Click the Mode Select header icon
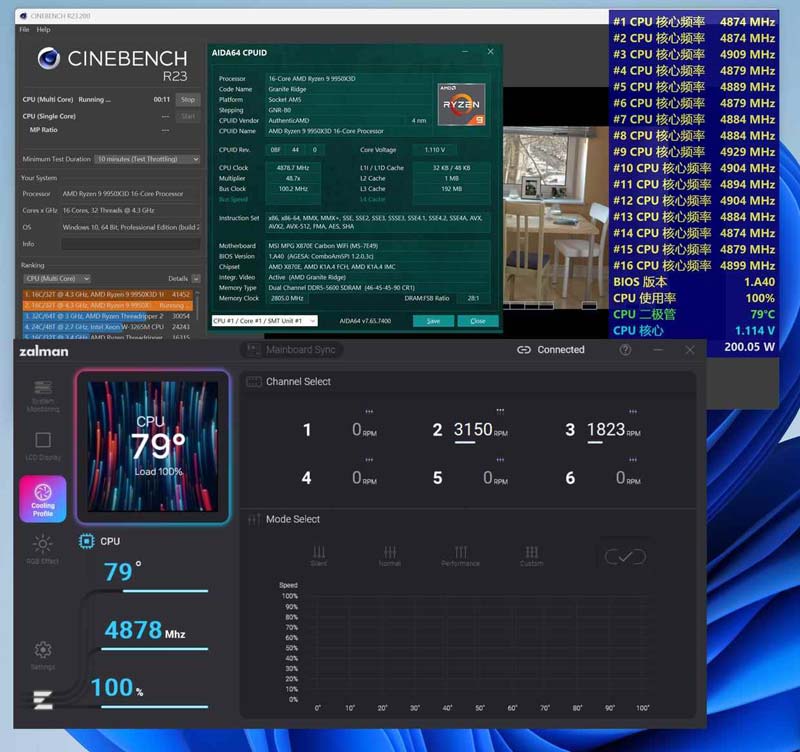 coord(254,519)
